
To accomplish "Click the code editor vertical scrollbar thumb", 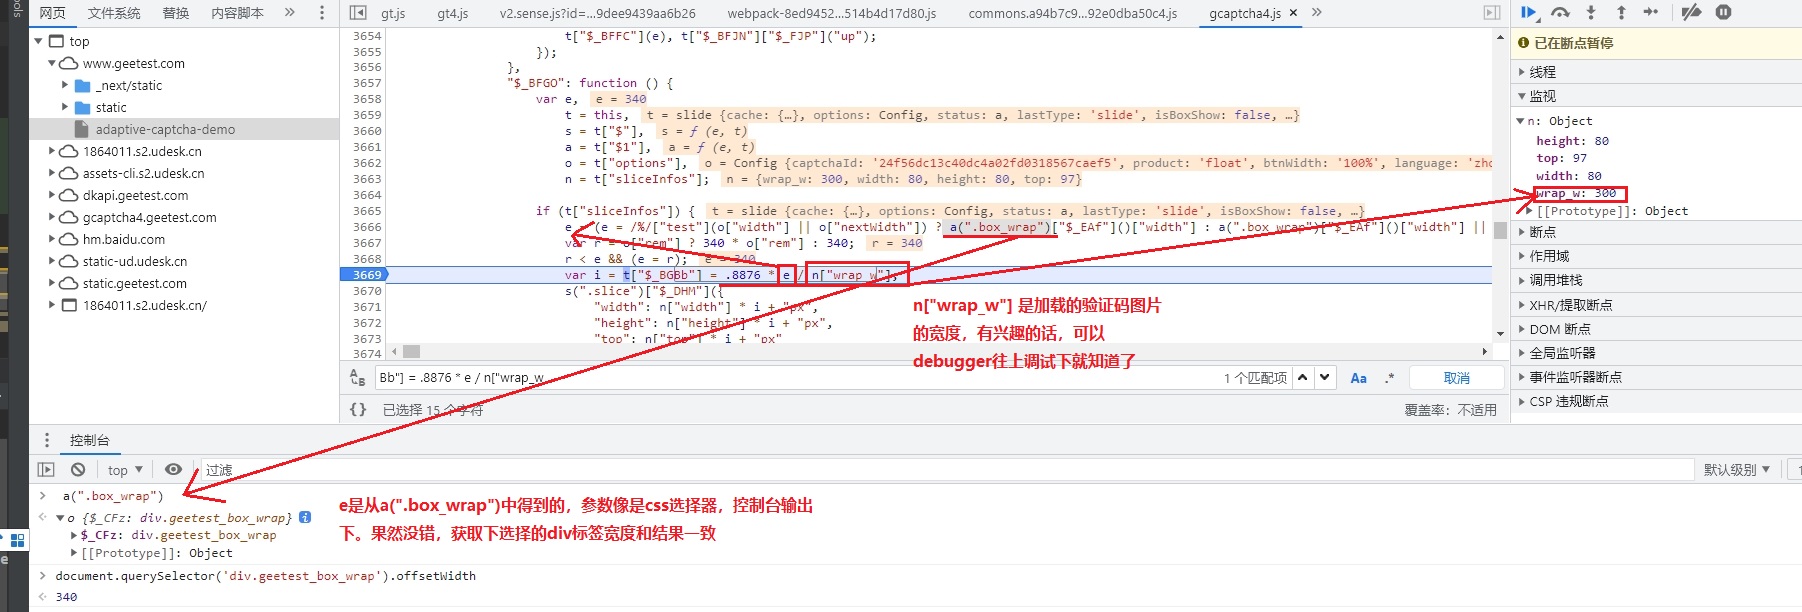I will (1500, 230).
